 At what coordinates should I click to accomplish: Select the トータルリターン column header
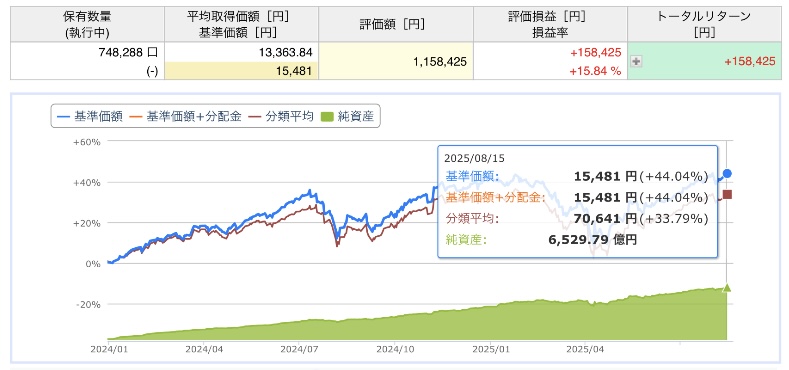point(704,24)
